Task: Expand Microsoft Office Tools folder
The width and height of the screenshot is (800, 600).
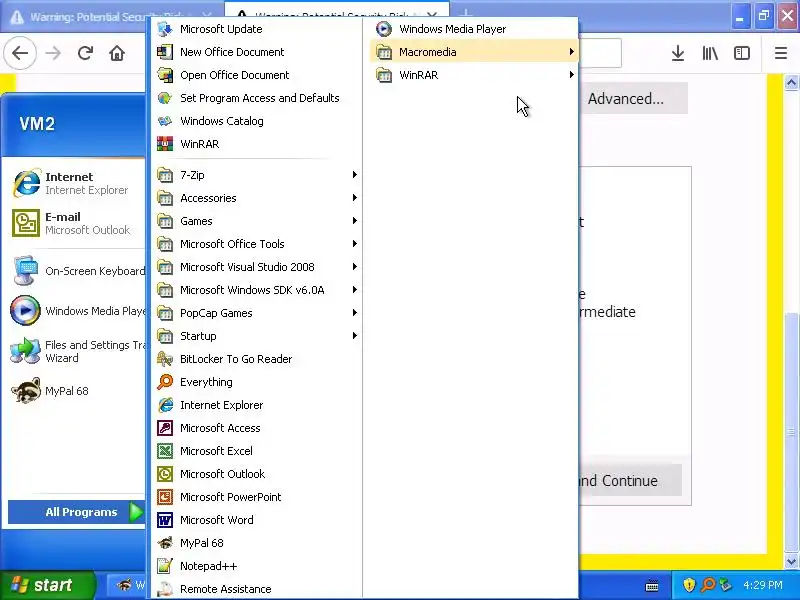Action: [257, 244]
